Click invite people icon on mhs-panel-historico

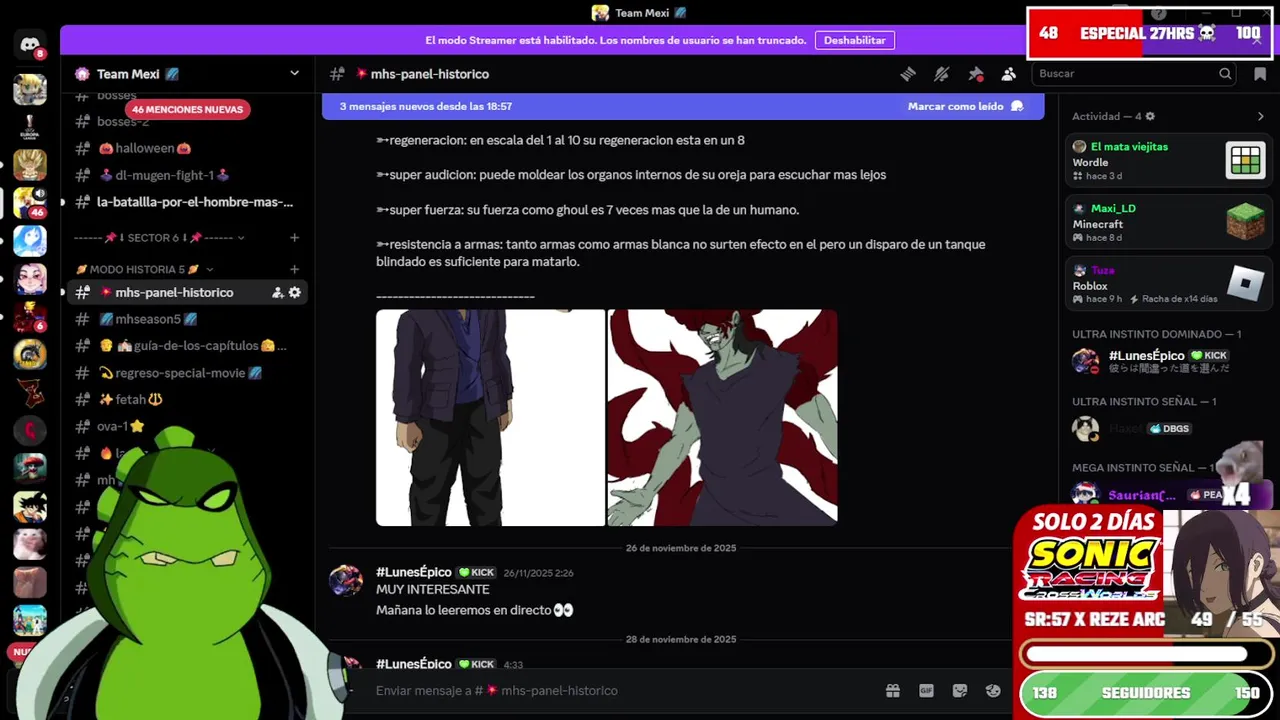277,292
